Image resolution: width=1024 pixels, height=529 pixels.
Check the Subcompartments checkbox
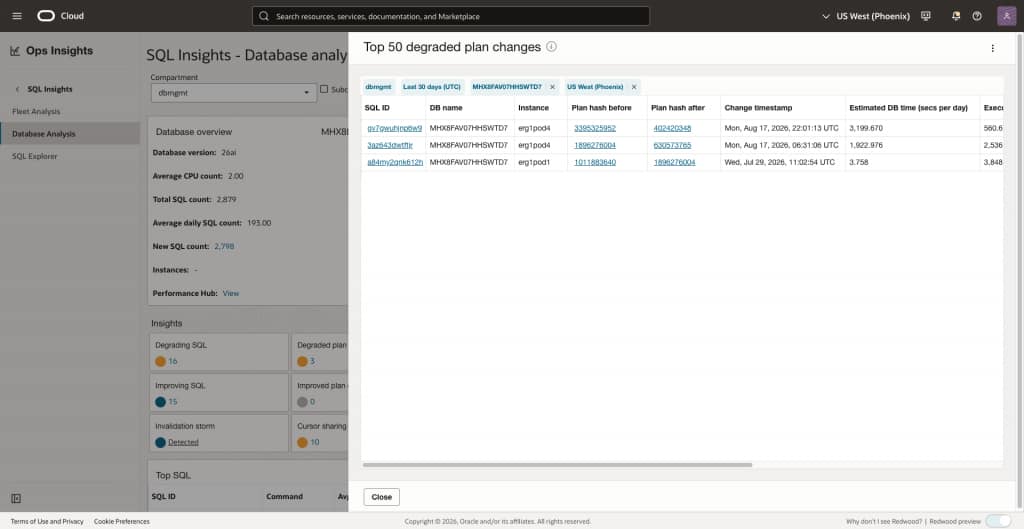click(324, 89)
